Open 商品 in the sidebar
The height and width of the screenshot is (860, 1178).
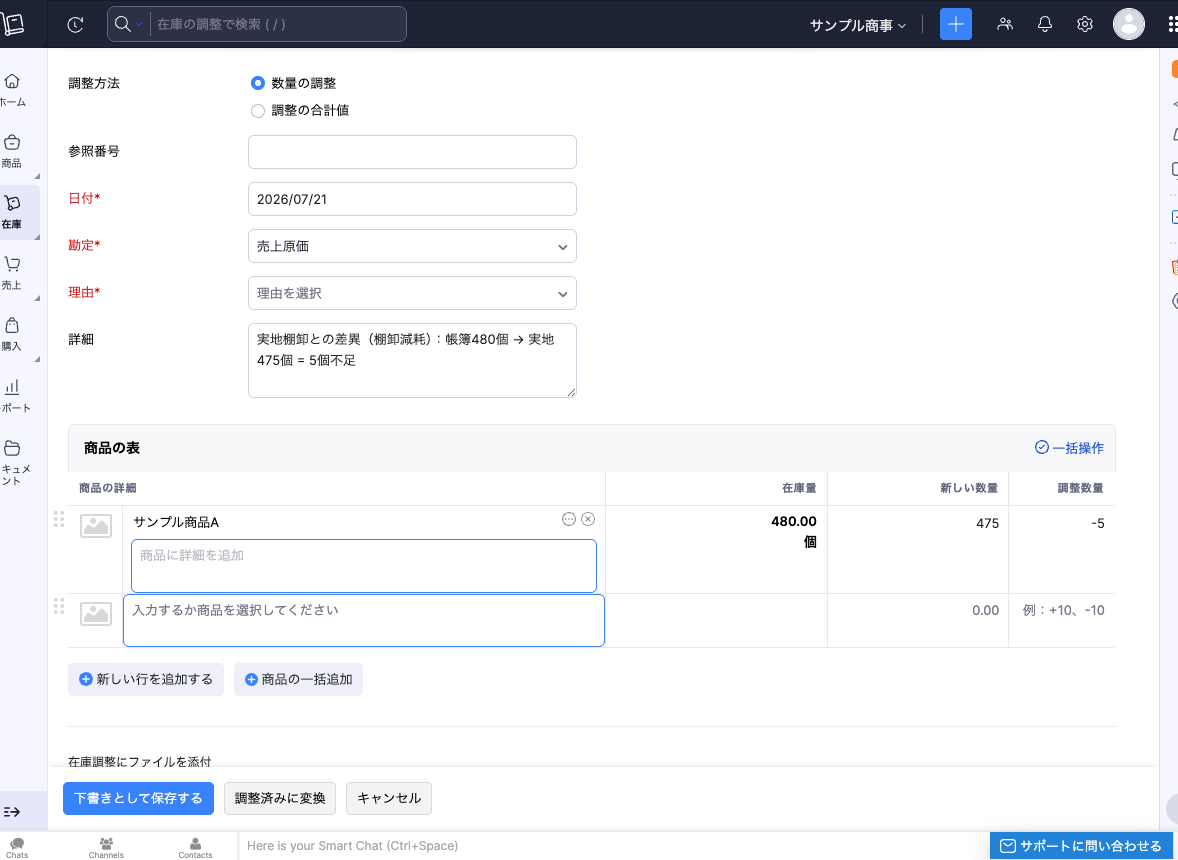[x=12, y=151]
